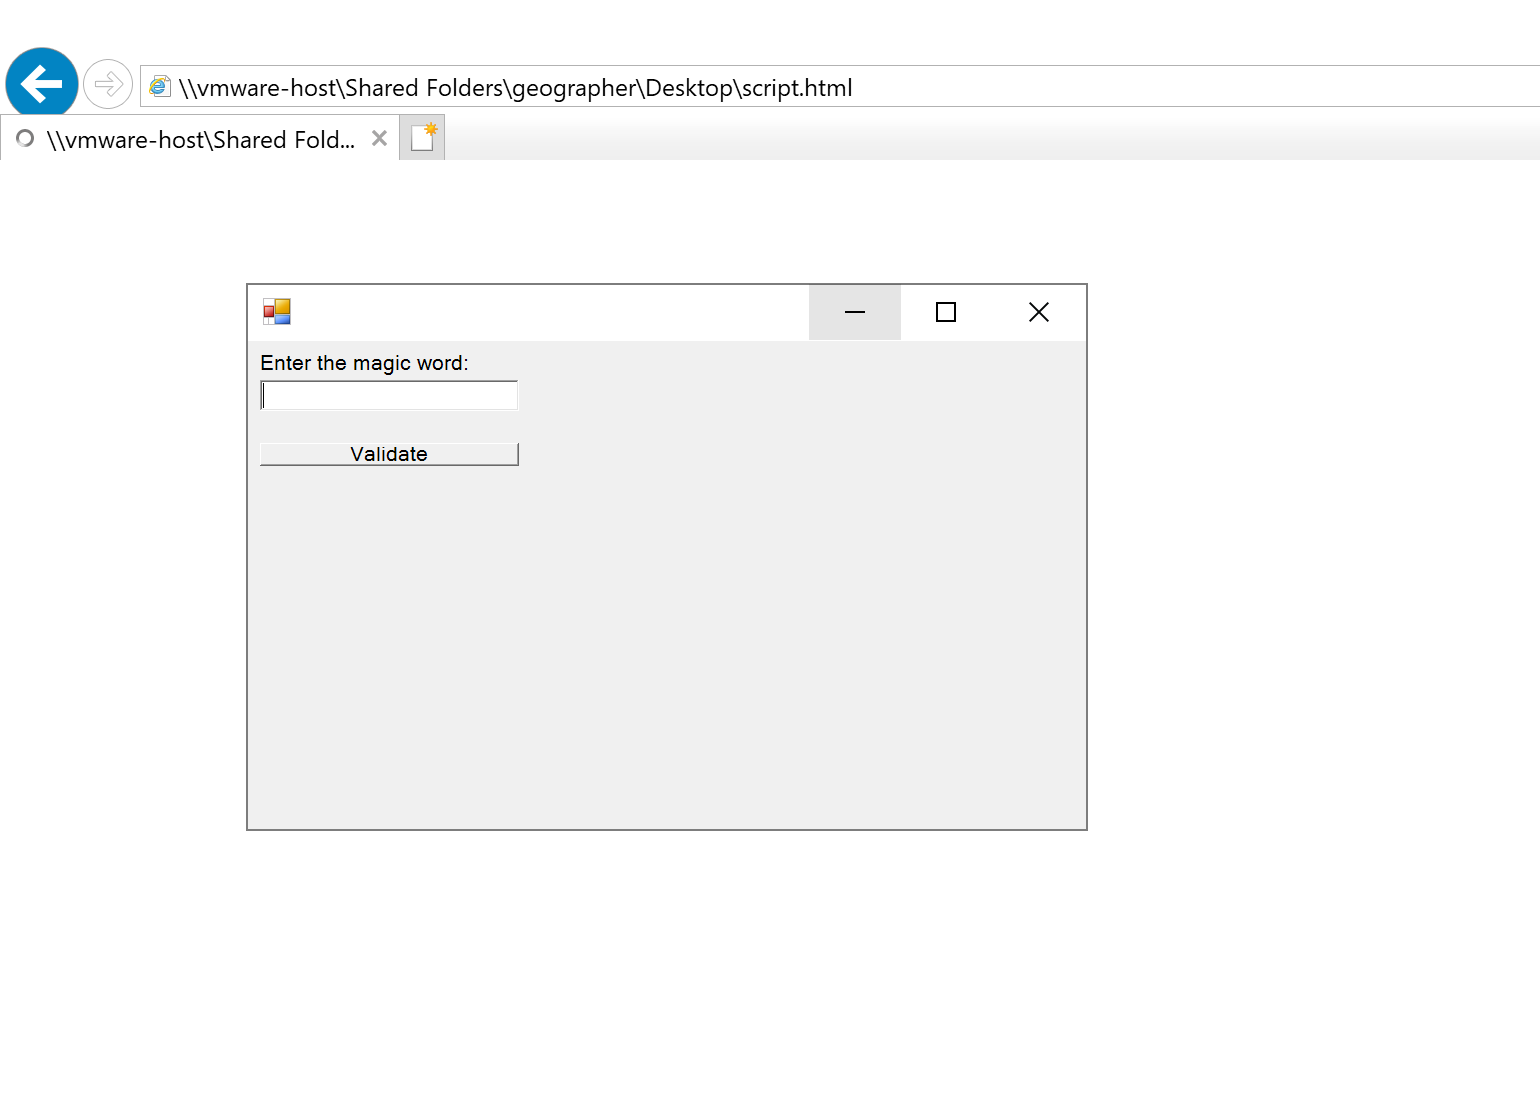Click the 'Enter the magic word:' label
The height and width of the screenshot is (1112, 1540).
[364, 363]
